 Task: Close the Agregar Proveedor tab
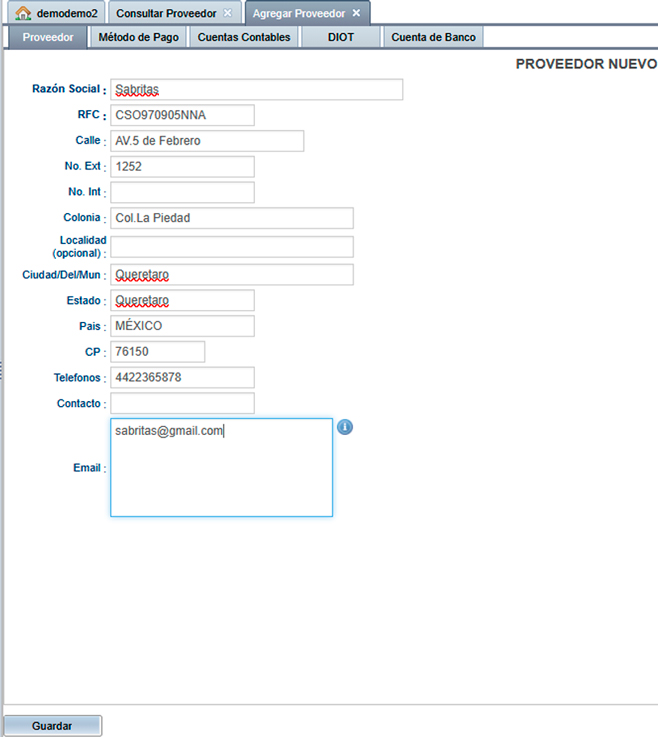click(x=356, y=13)
